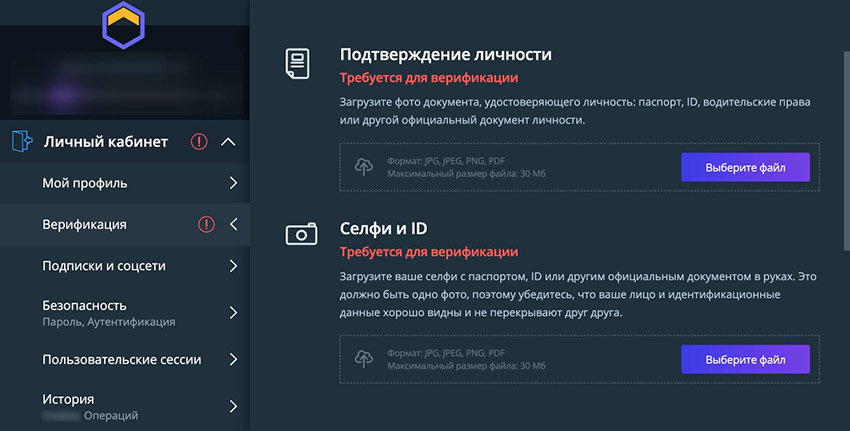Click the Подтверждение личности heading
The image size is (850, 431).
click(446, 54)
